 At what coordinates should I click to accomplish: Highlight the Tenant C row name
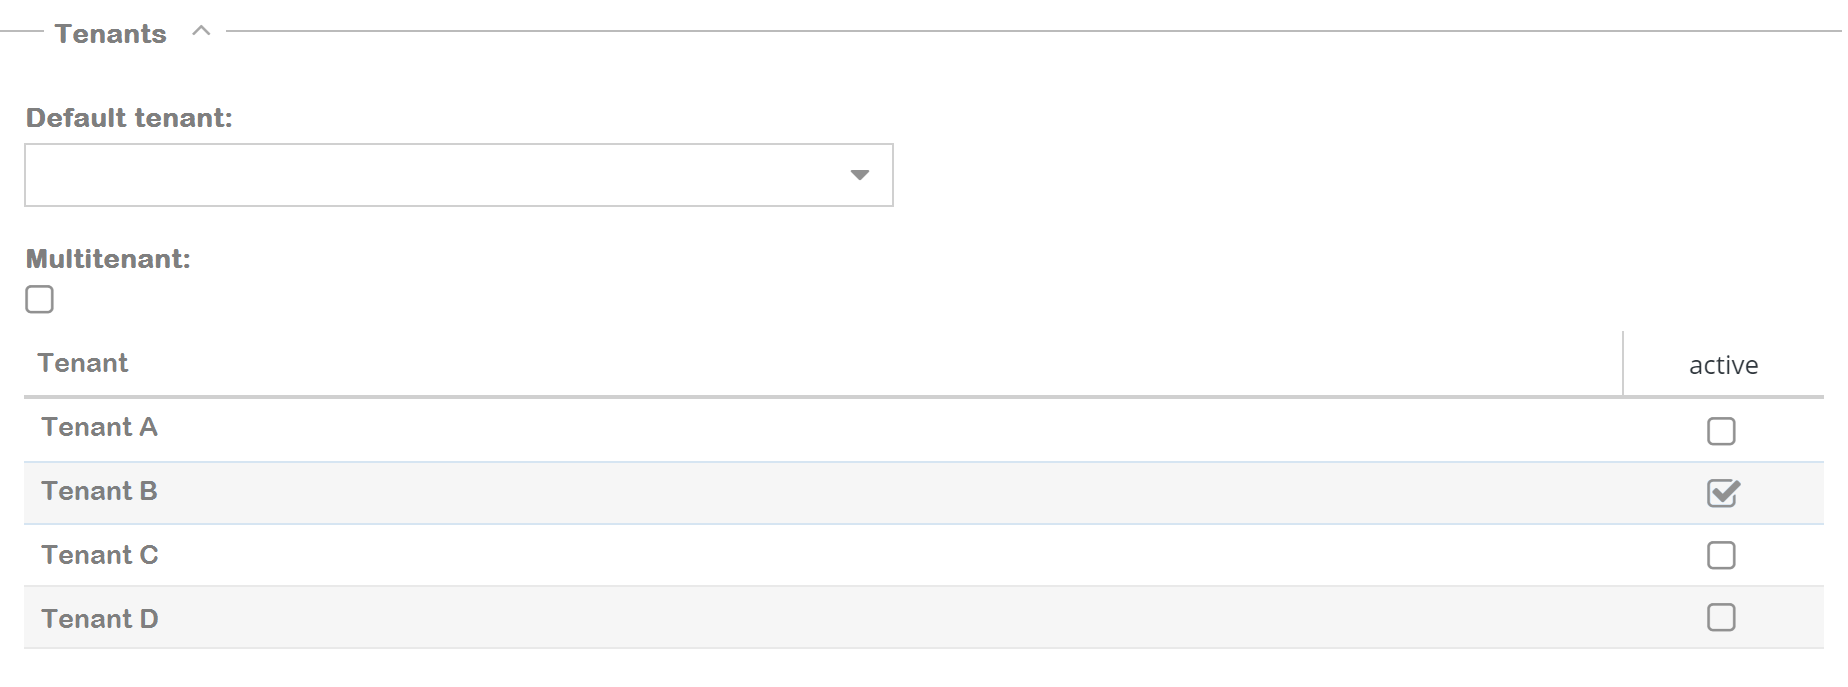click(x=99, y=555)
